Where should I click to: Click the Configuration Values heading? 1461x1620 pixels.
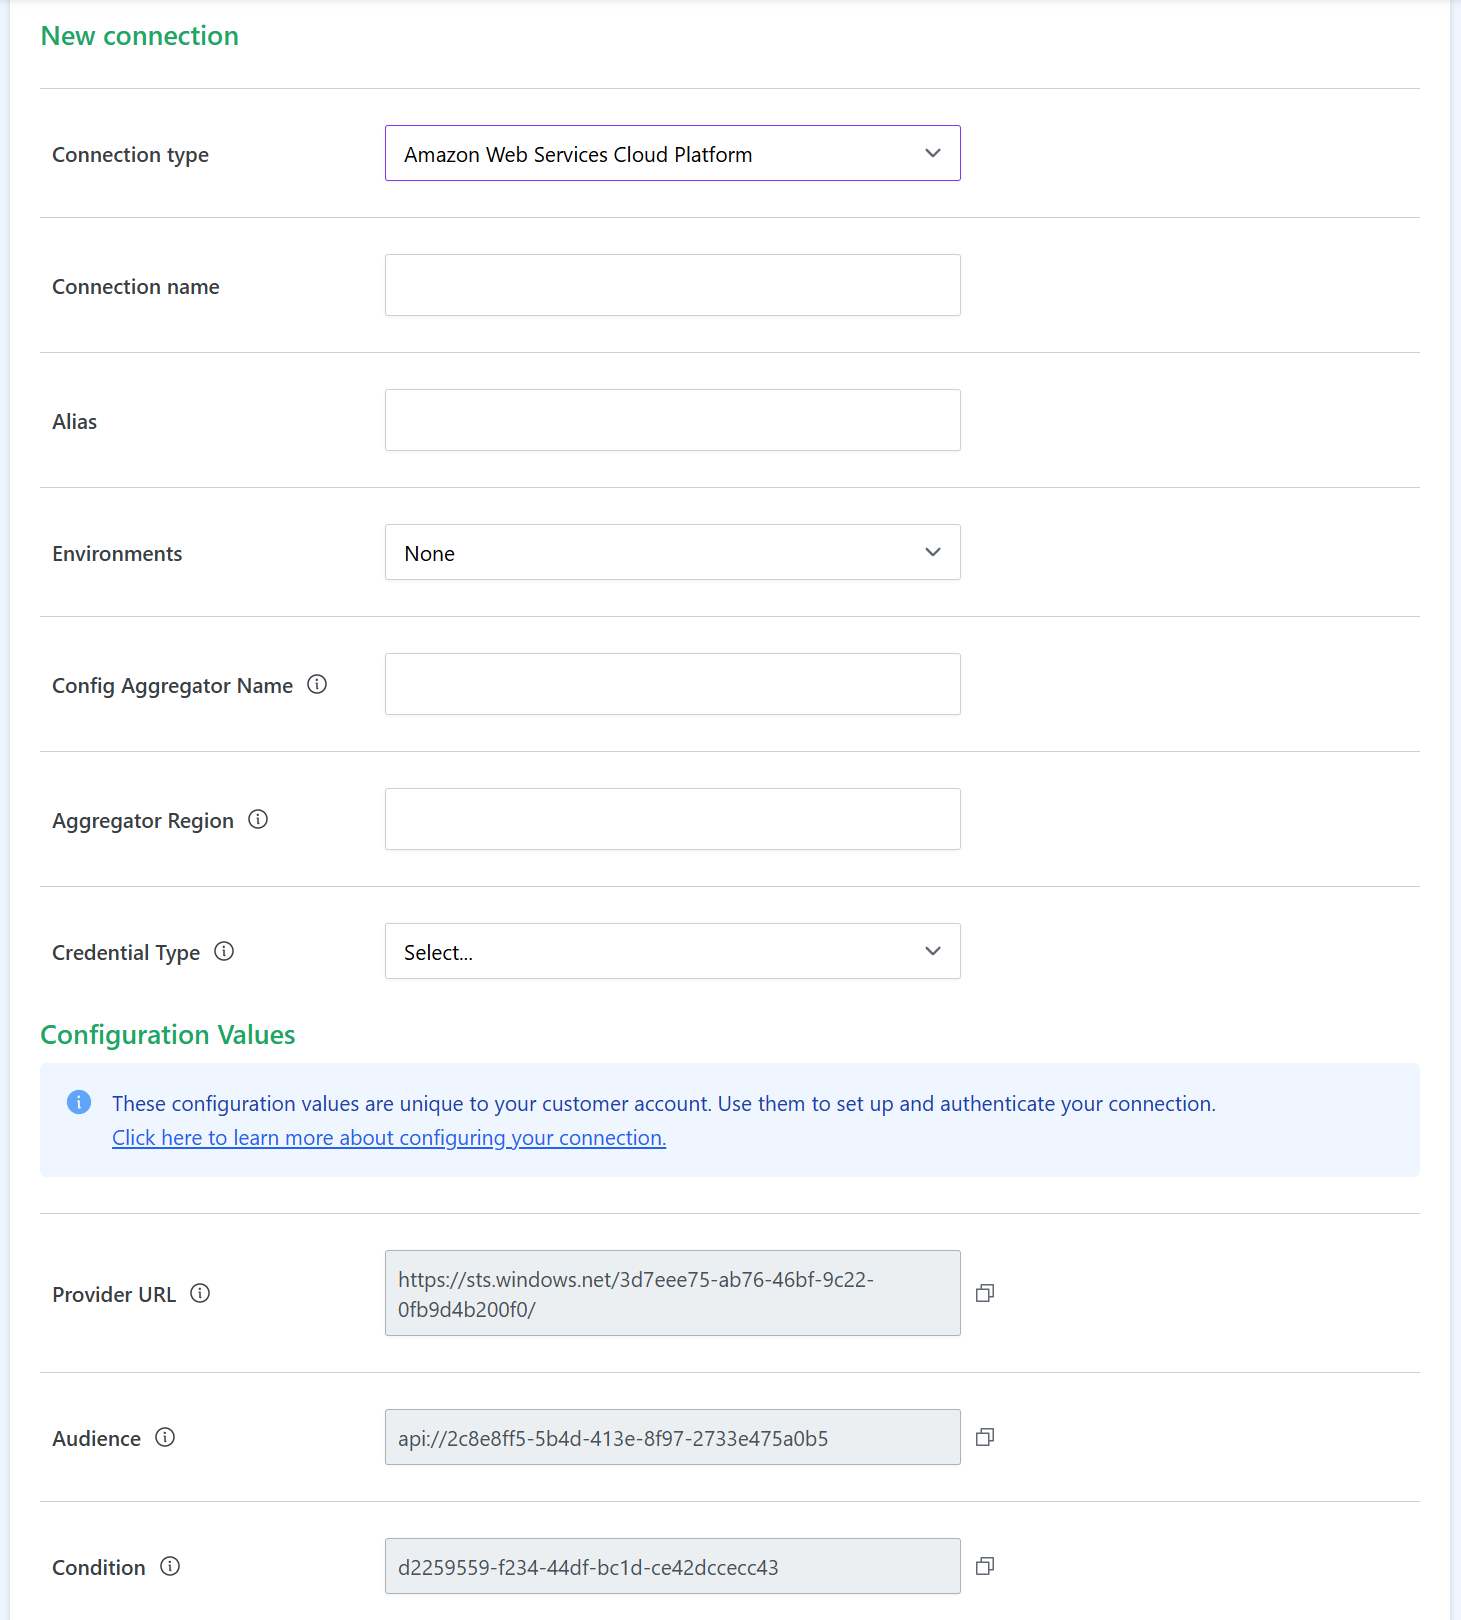click(168, 1035)
